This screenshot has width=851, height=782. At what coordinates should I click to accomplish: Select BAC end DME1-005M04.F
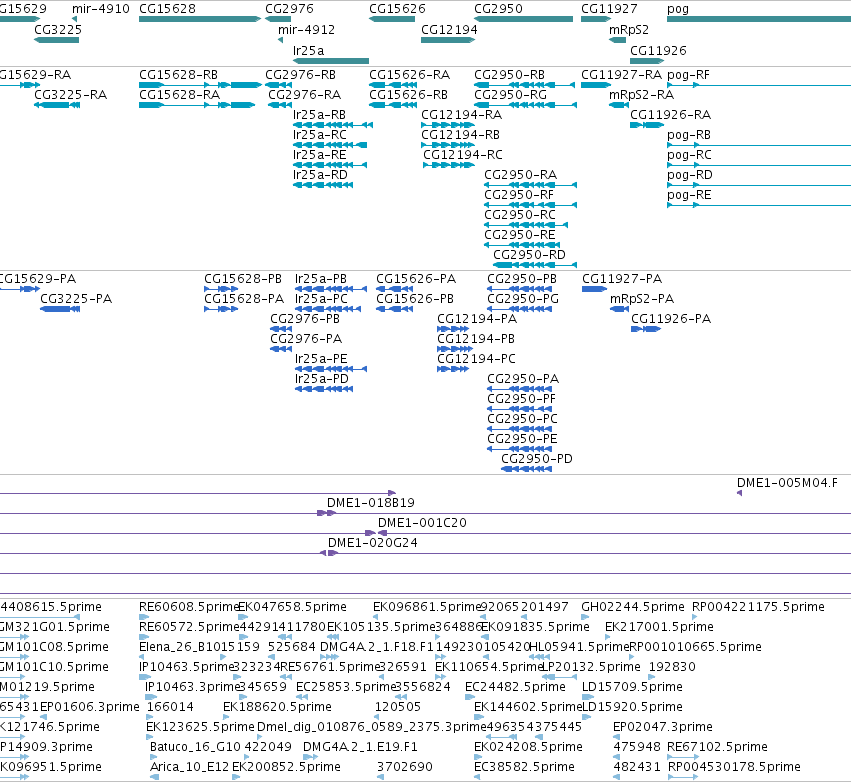tap(787, 483)
